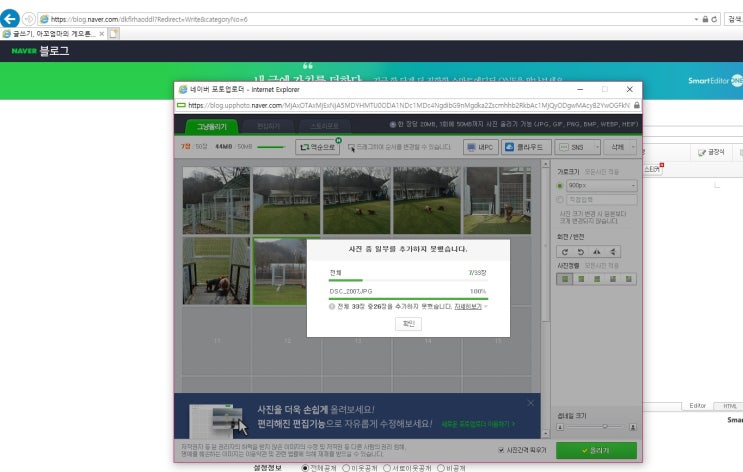Select the first 사진정렬 alignment icon
Viewport: 743px width, 472px height.
point(565,279)
